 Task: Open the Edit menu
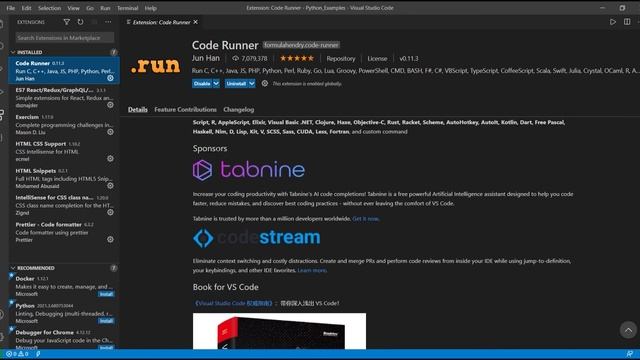click(x=27, y=8)
